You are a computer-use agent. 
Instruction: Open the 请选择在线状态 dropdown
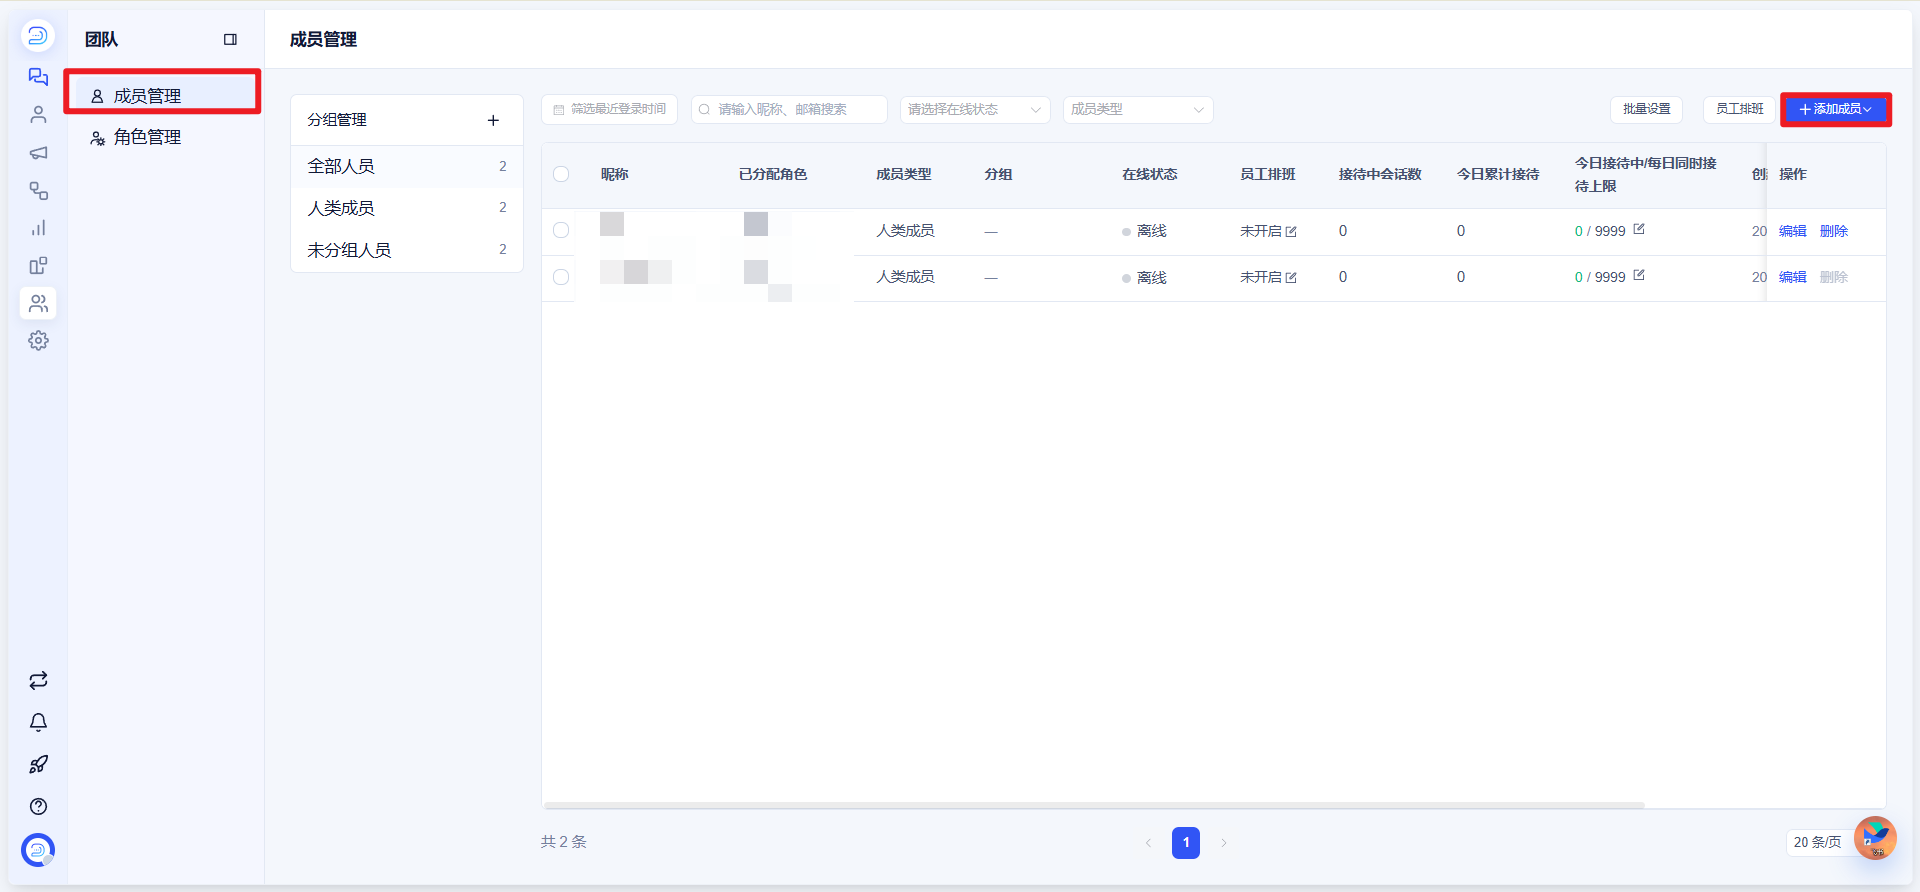pyautogui.click(x=975, y=110)
